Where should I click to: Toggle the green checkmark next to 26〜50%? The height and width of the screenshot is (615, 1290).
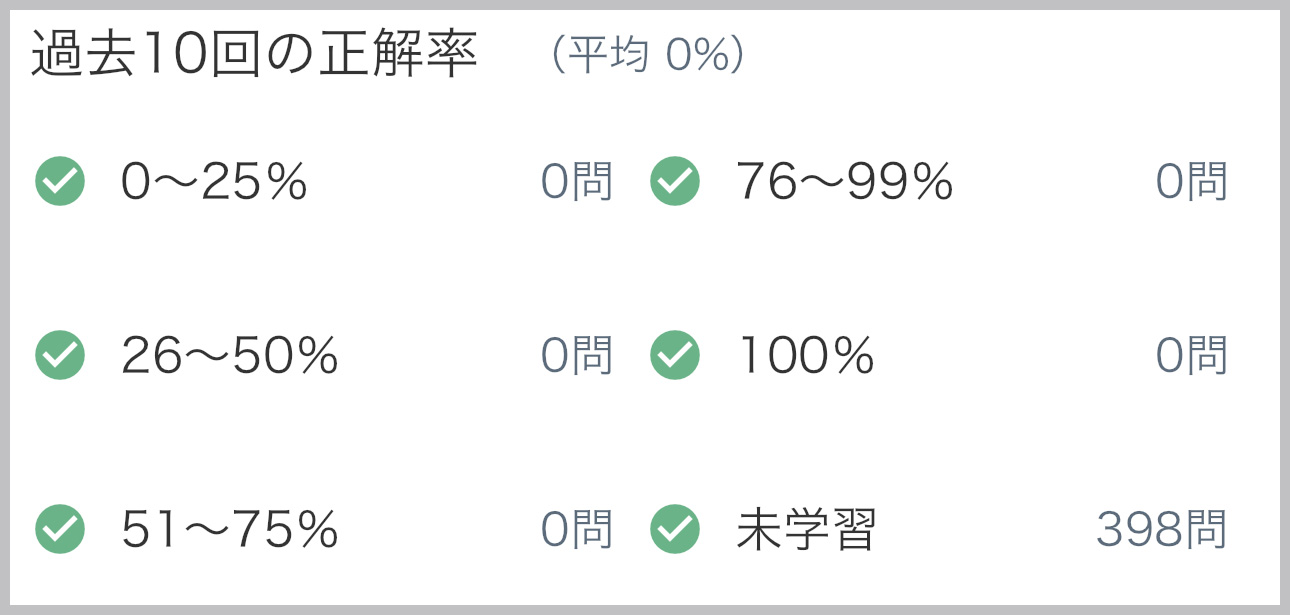60,356
